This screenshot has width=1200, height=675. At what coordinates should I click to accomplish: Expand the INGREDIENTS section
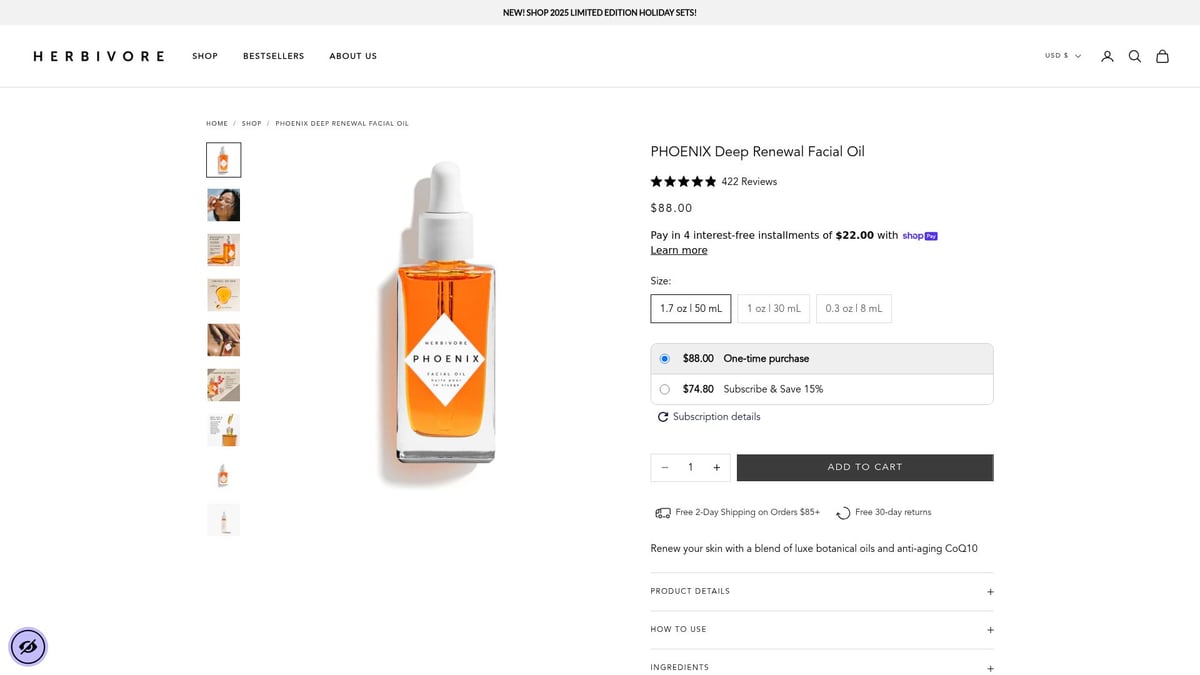(x=821, y=667)
